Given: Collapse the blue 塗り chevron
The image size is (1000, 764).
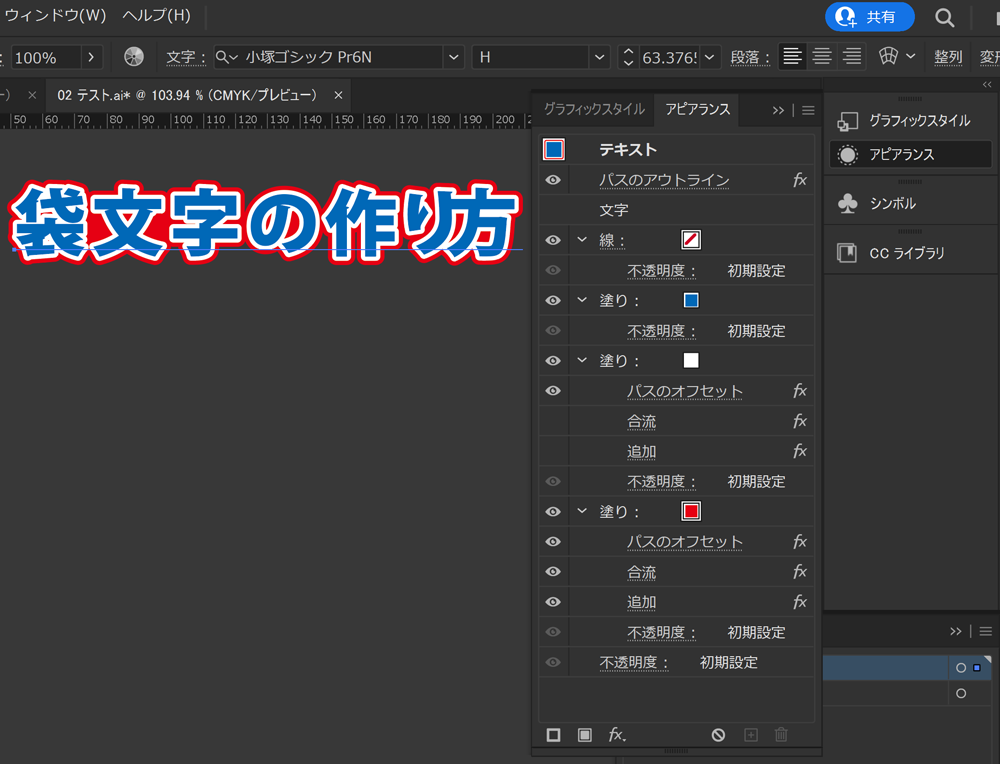Looking at the screenshot, I should pyautogui.click(x=582, y=300).
